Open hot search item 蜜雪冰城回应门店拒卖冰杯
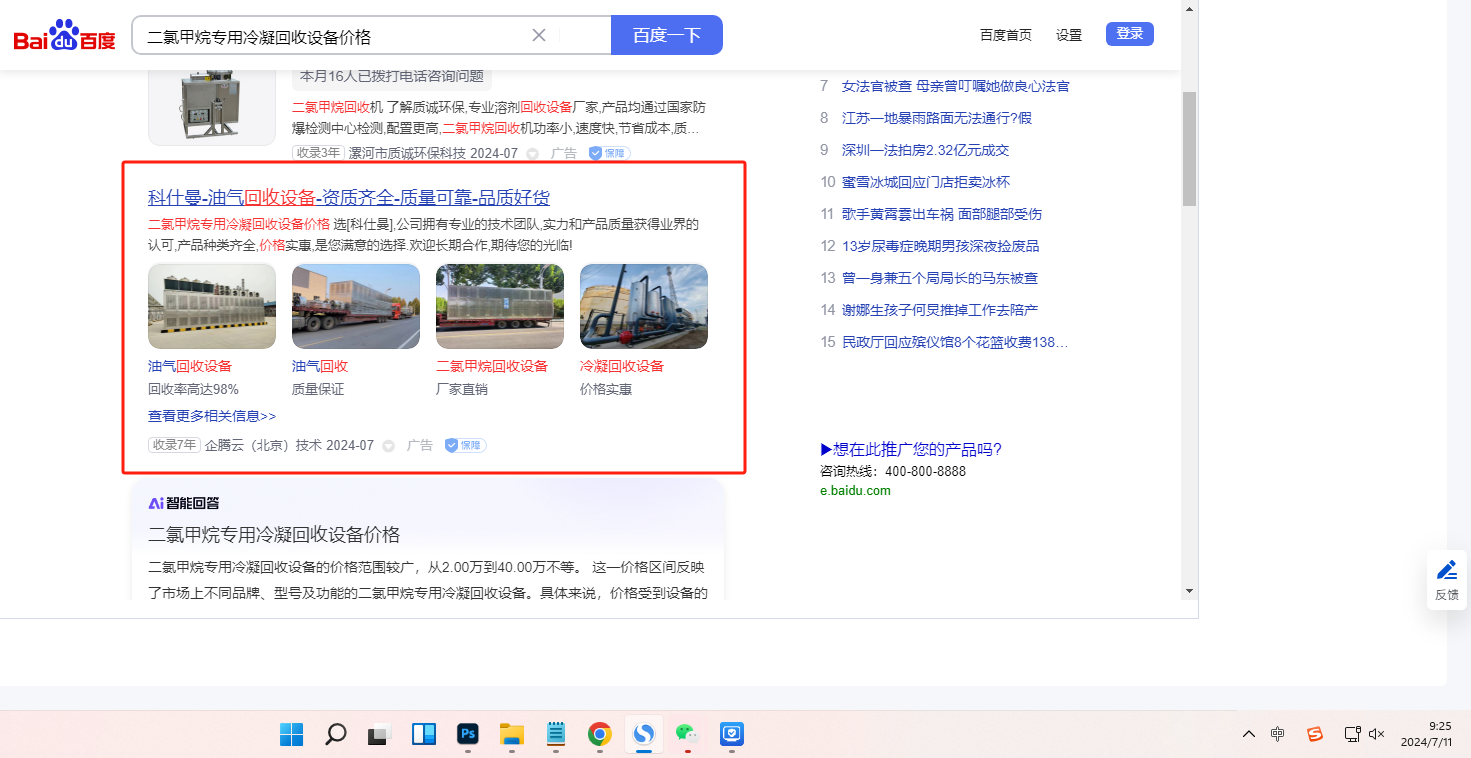 [x=925, y=182]
